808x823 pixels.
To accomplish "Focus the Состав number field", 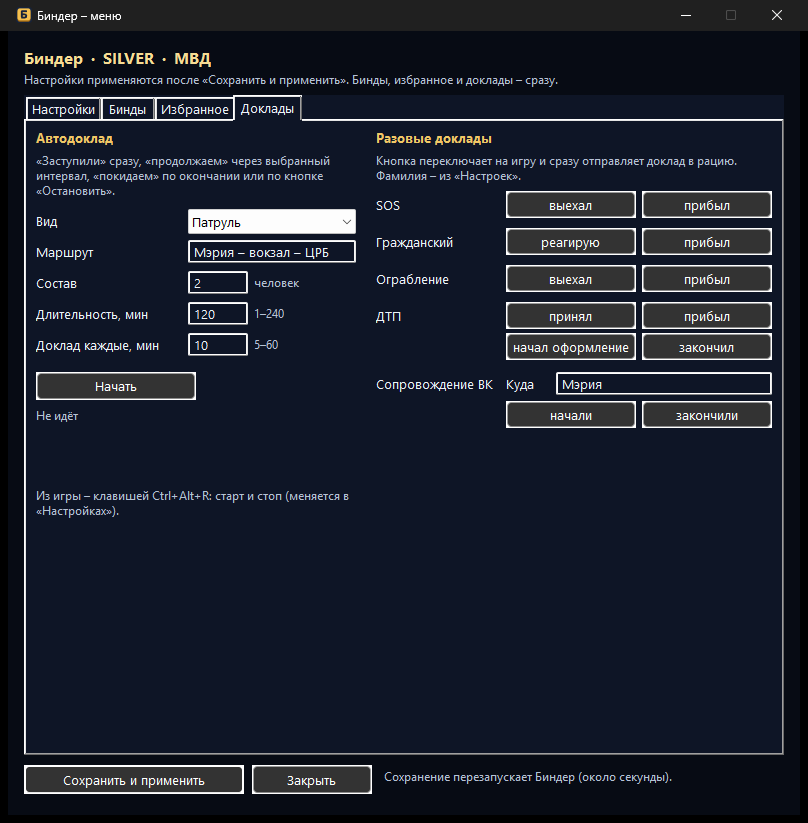I will tap(217, 283).
